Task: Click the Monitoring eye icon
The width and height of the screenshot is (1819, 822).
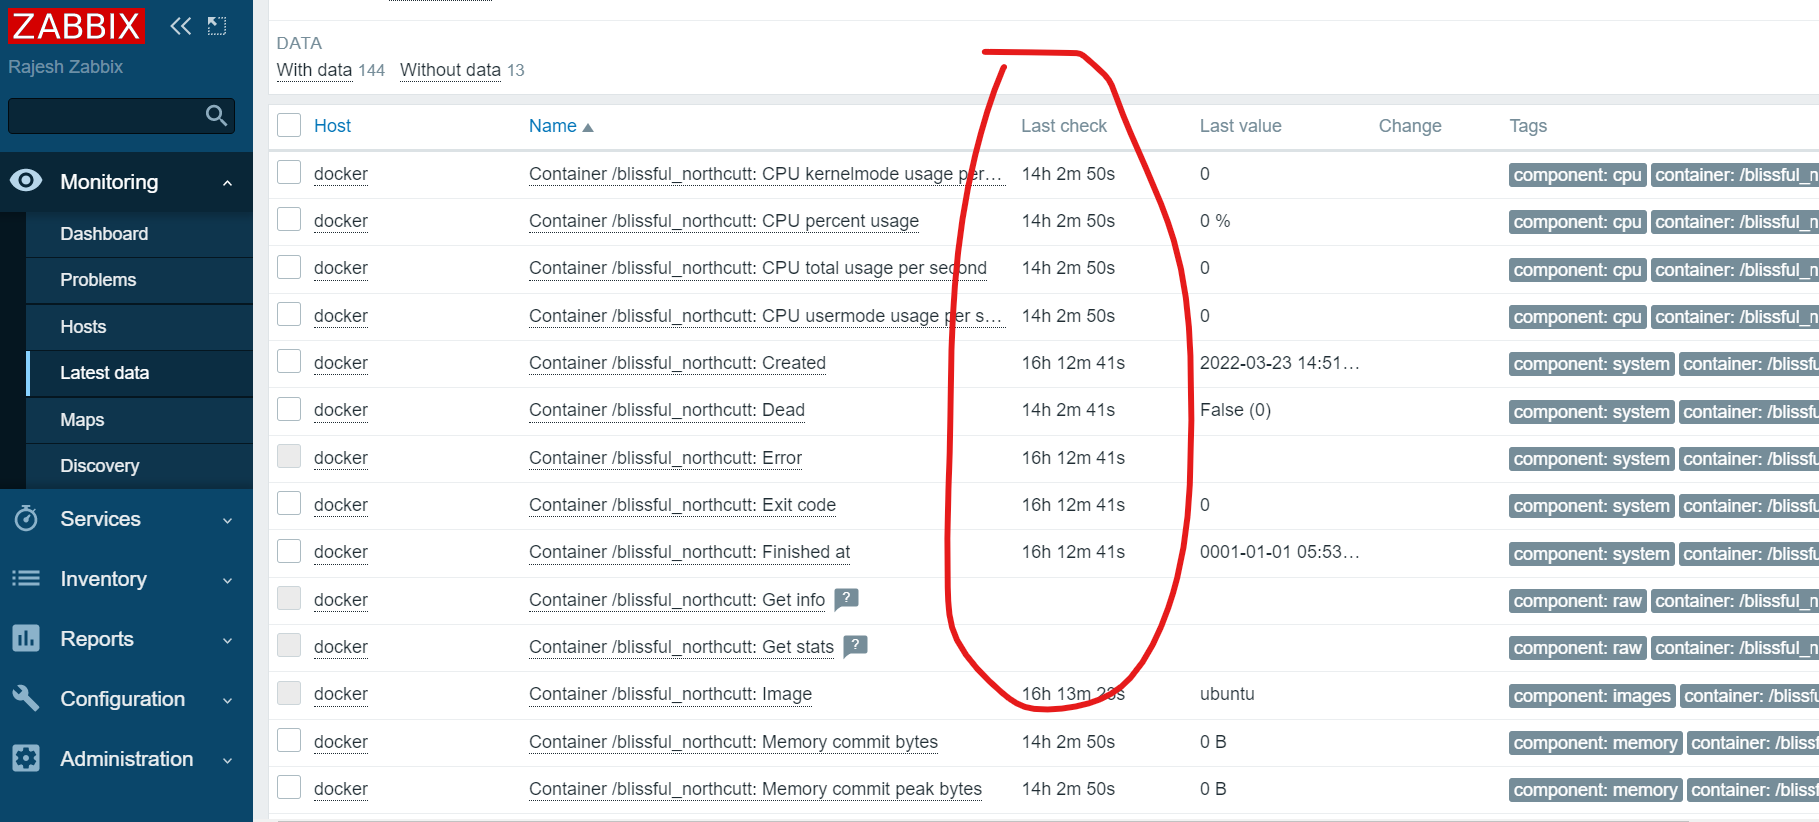Action: click(26, 181)
